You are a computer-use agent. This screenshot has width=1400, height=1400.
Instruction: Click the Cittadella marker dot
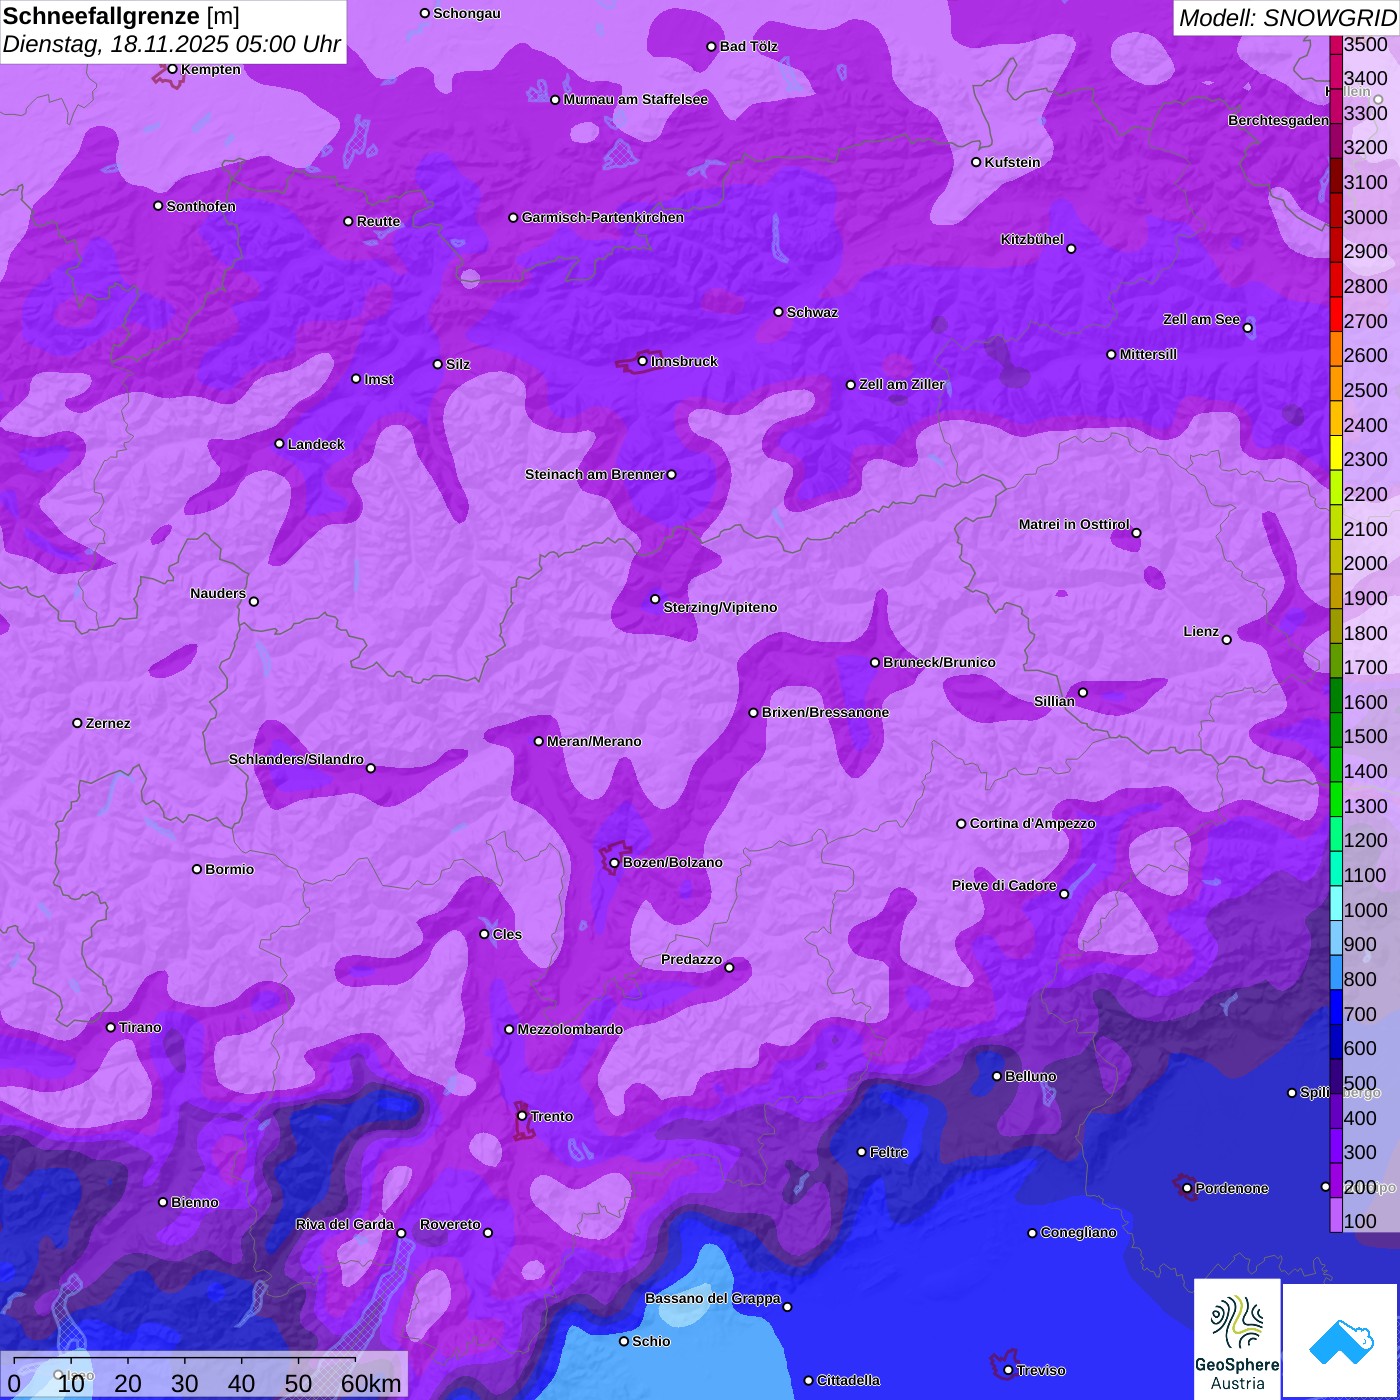(x=808, y=1380)
